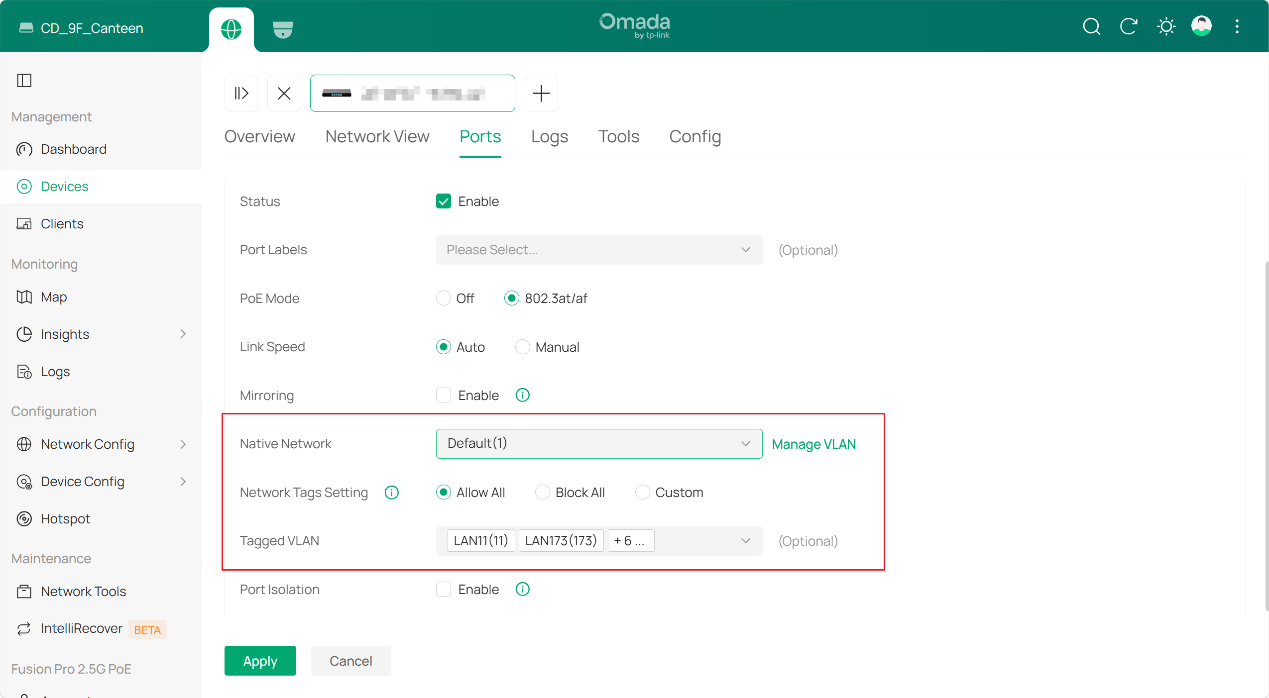
Task: Open the global network view icon
Action: [231, 29]
